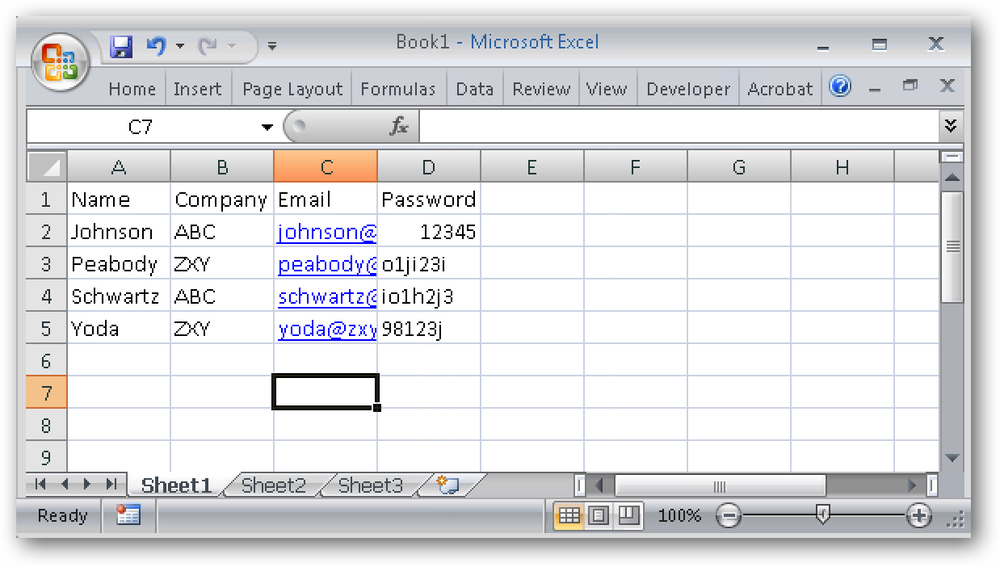
Task: Select column E header
Action: click(532, 167)
